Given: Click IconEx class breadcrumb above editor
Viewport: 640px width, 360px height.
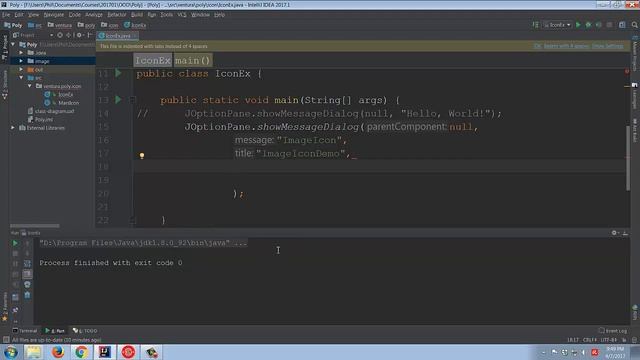Looking at the screenshot, I should [153, 60].
